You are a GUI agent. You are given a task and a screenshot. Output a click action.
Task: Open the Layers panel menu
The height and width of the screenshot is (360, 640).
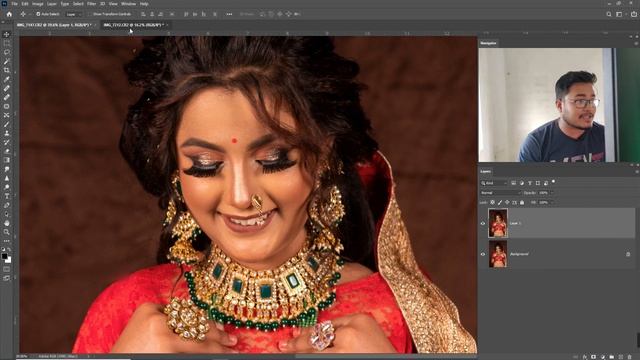(x=636, y=171)
